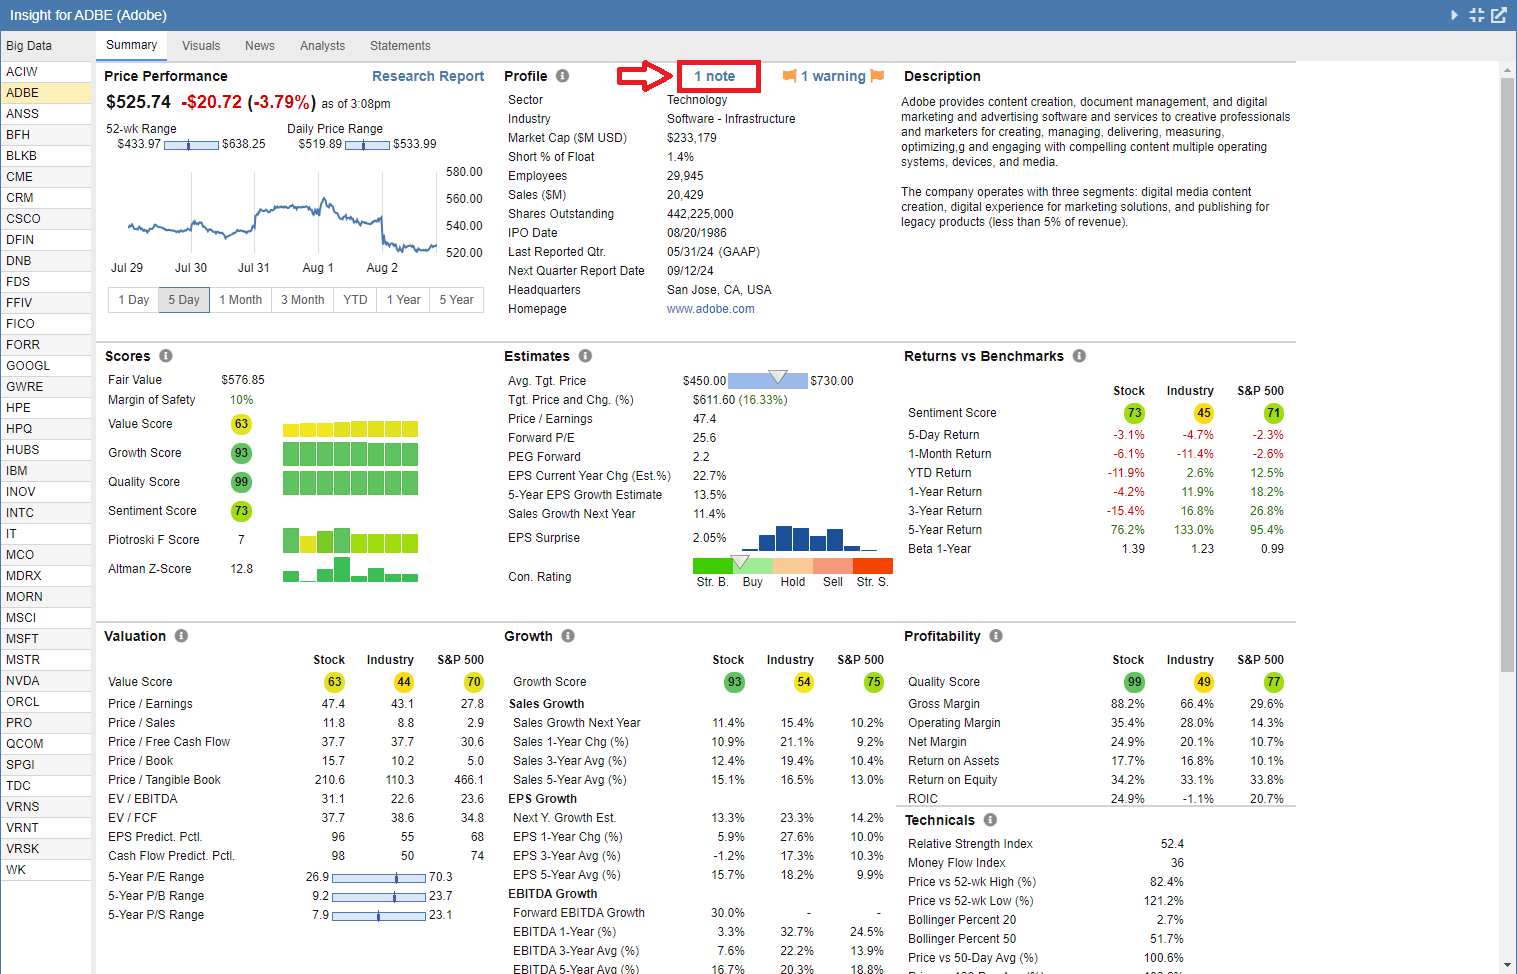Select the 1 Month chart range
The image size is (1517, 974).
click(241, 300)
